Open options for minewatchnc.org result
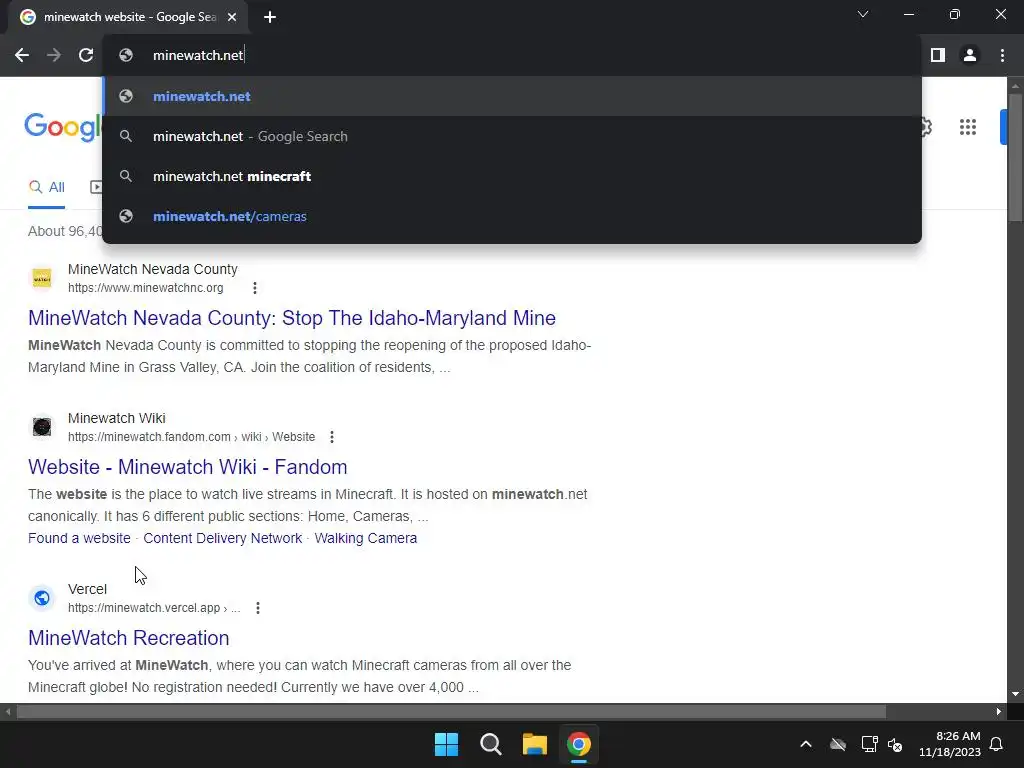Image resolution: width=1024 pixels, height=768 pixels. 255,288
